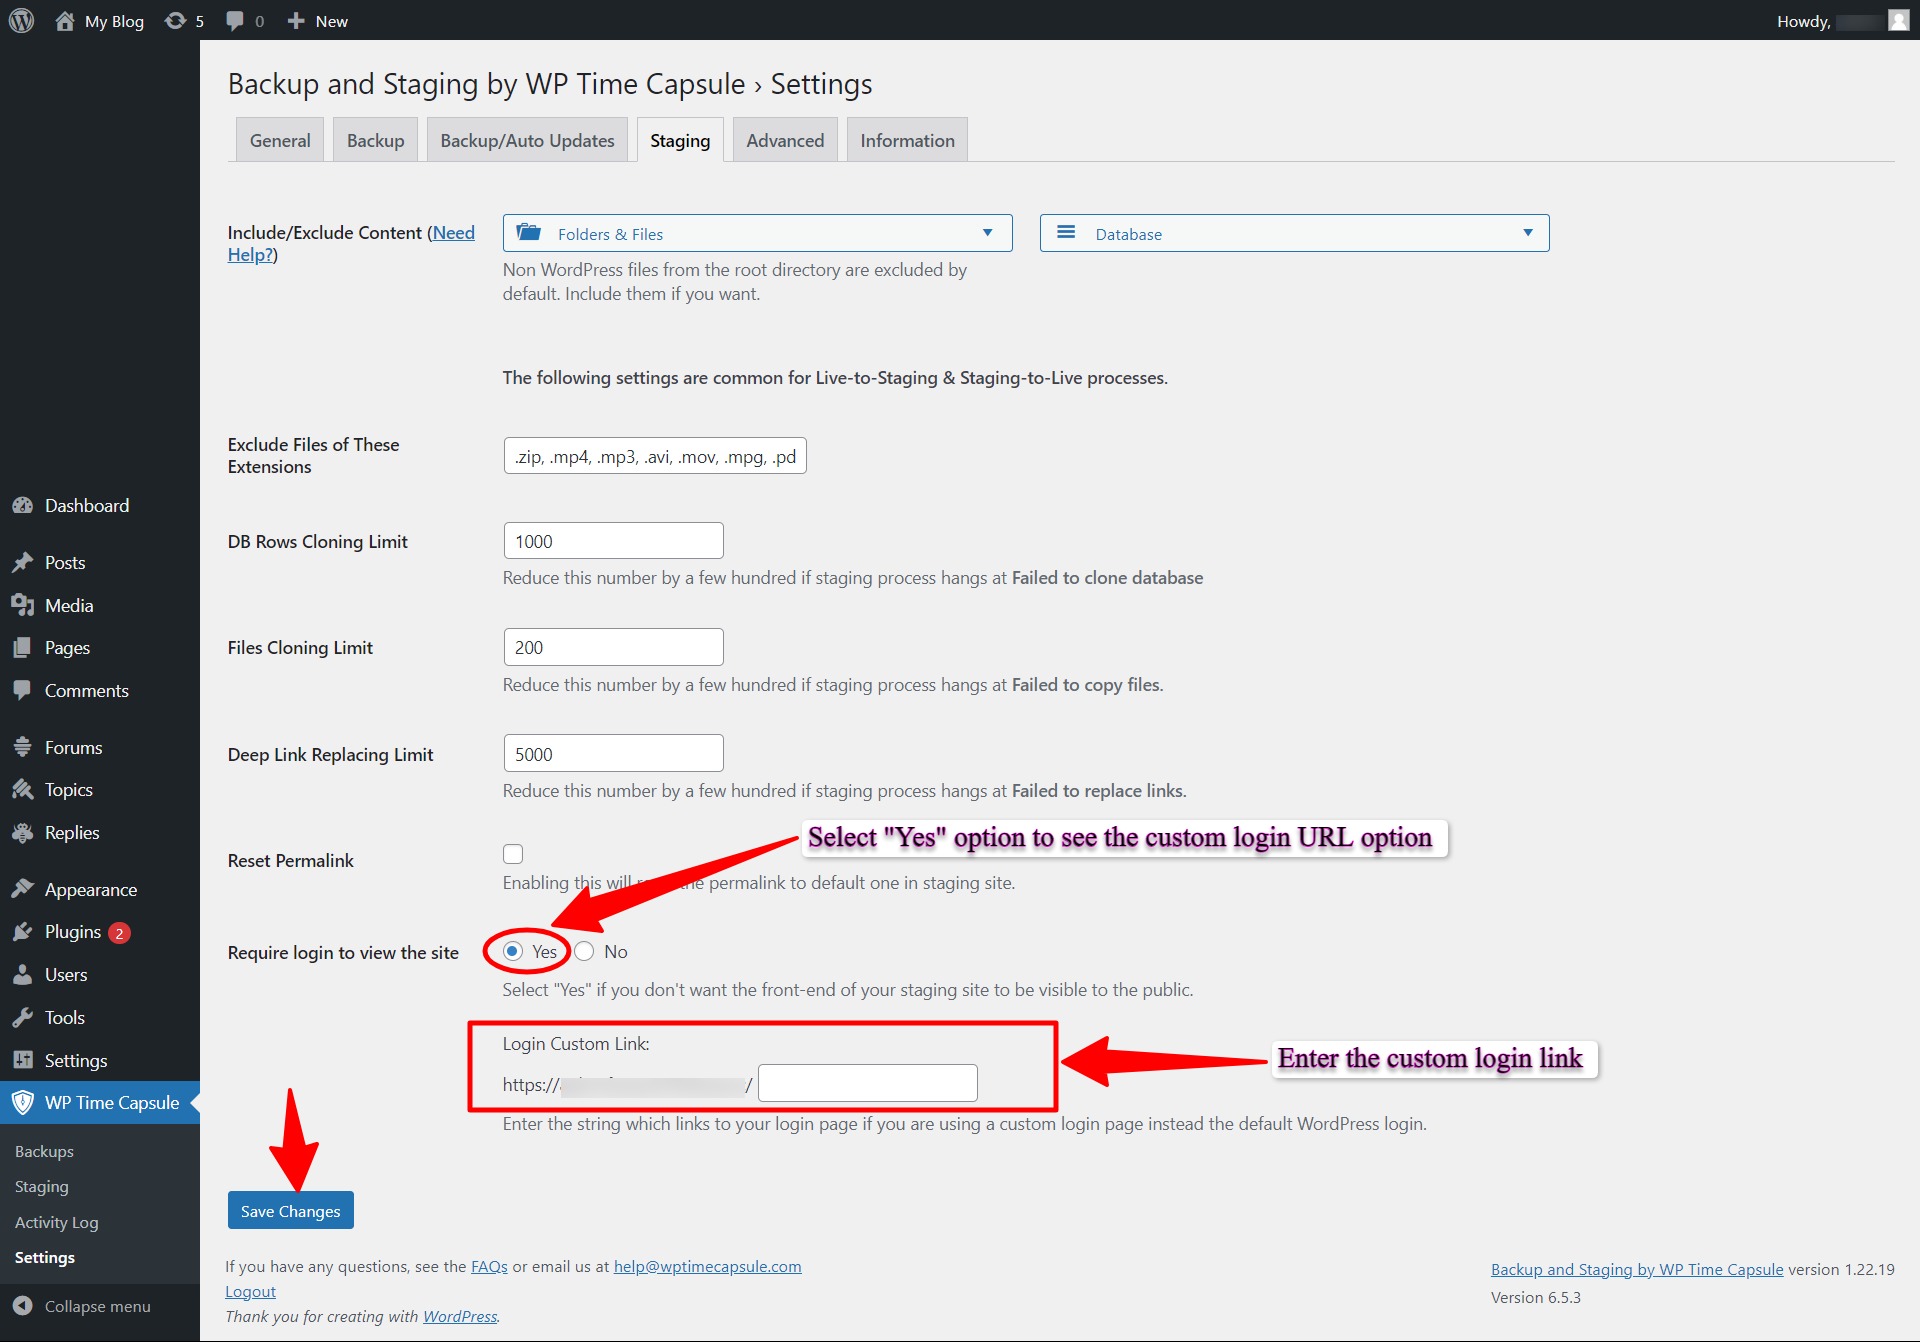Screen dimensions: 1920x1342
Task: Click the Forums icon in sidebar
Action: click(23, 748)
